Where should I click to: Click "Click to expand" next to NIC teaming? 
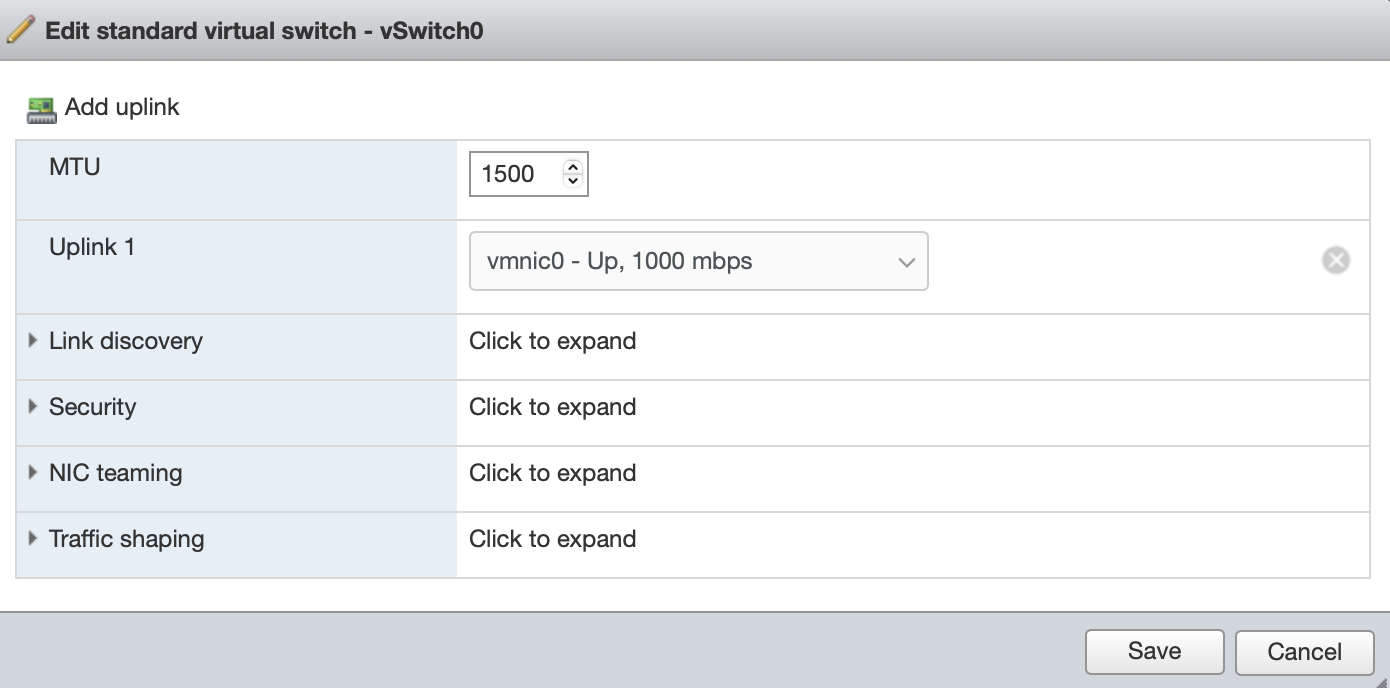pyautogui.click(x=552, y=473)
